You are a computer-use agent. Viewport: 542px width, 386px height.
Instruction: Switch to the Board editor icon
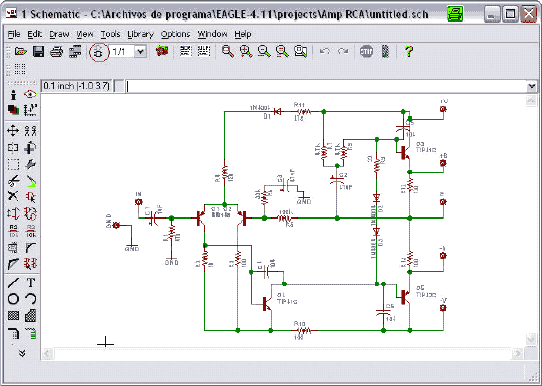[x=99, y=52]
